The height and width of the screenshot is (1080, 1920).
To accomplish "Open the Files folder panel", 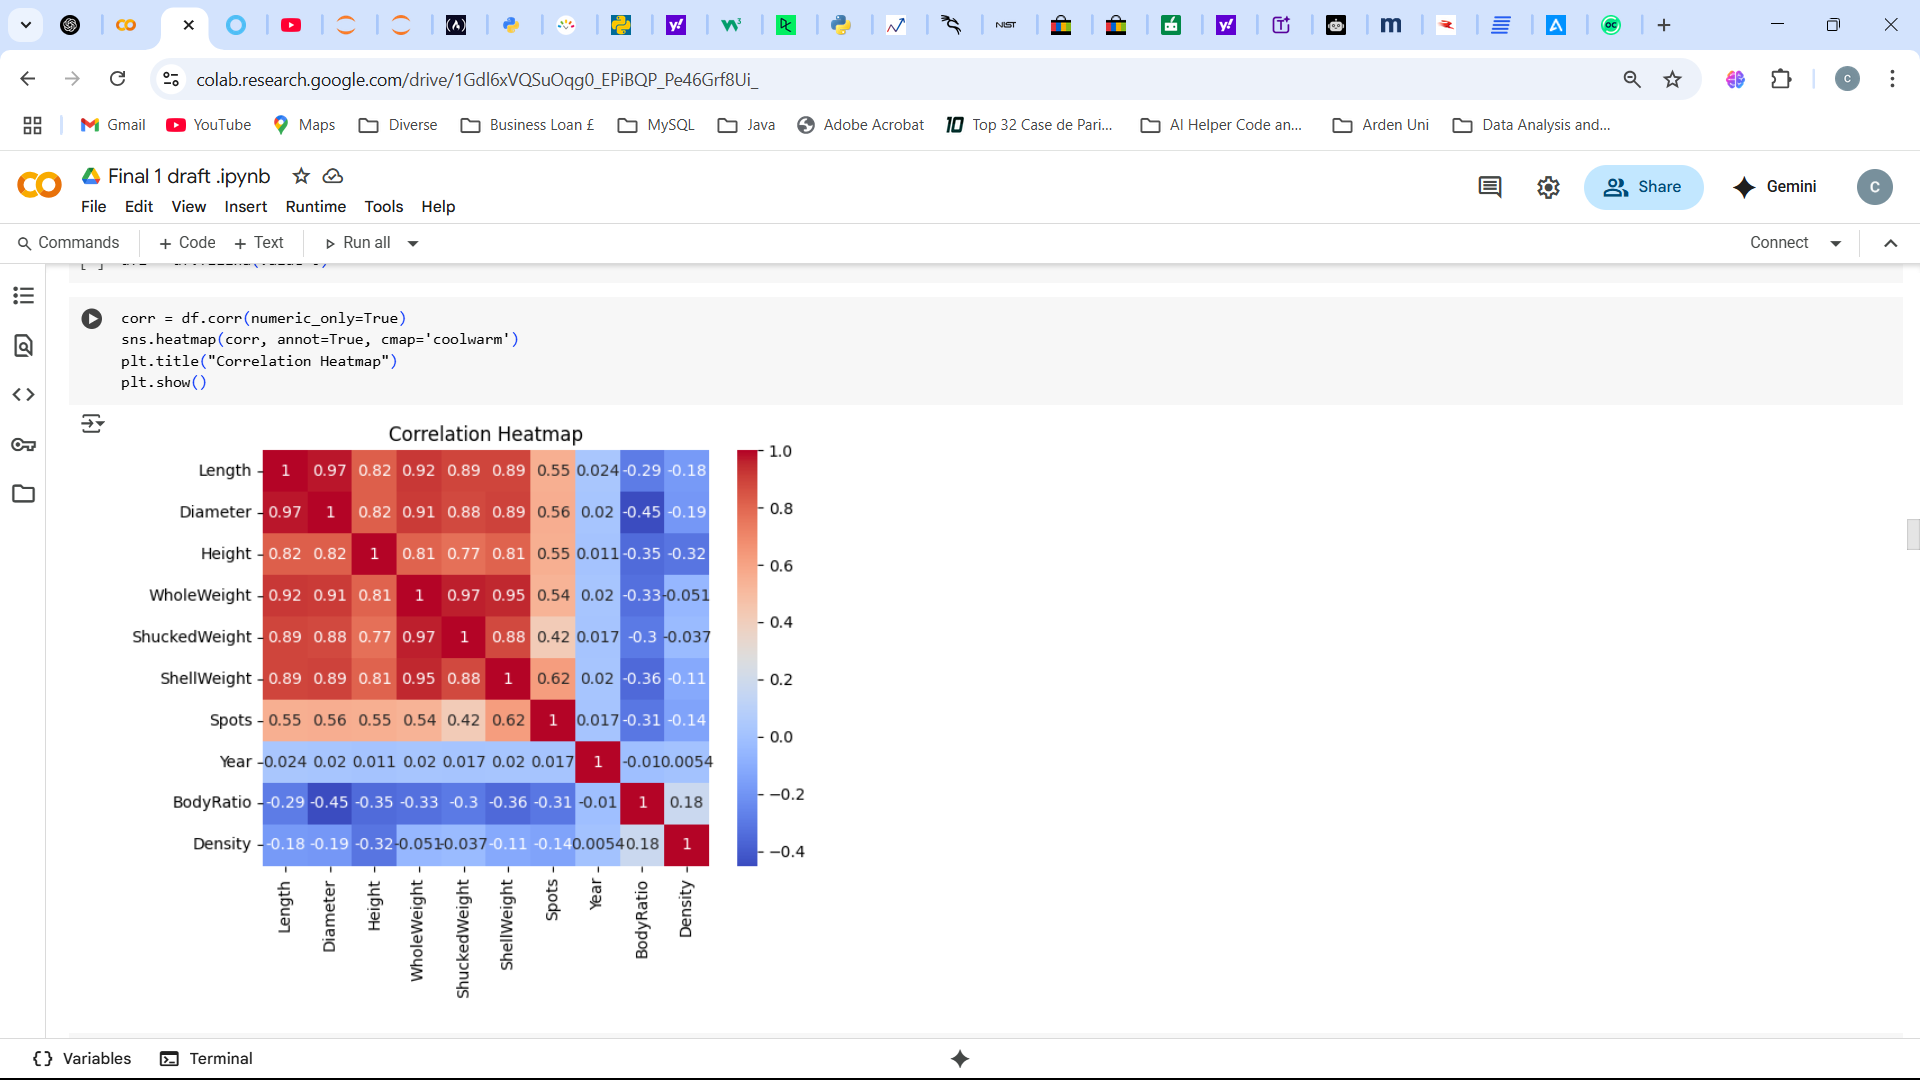I will (24, 494).
